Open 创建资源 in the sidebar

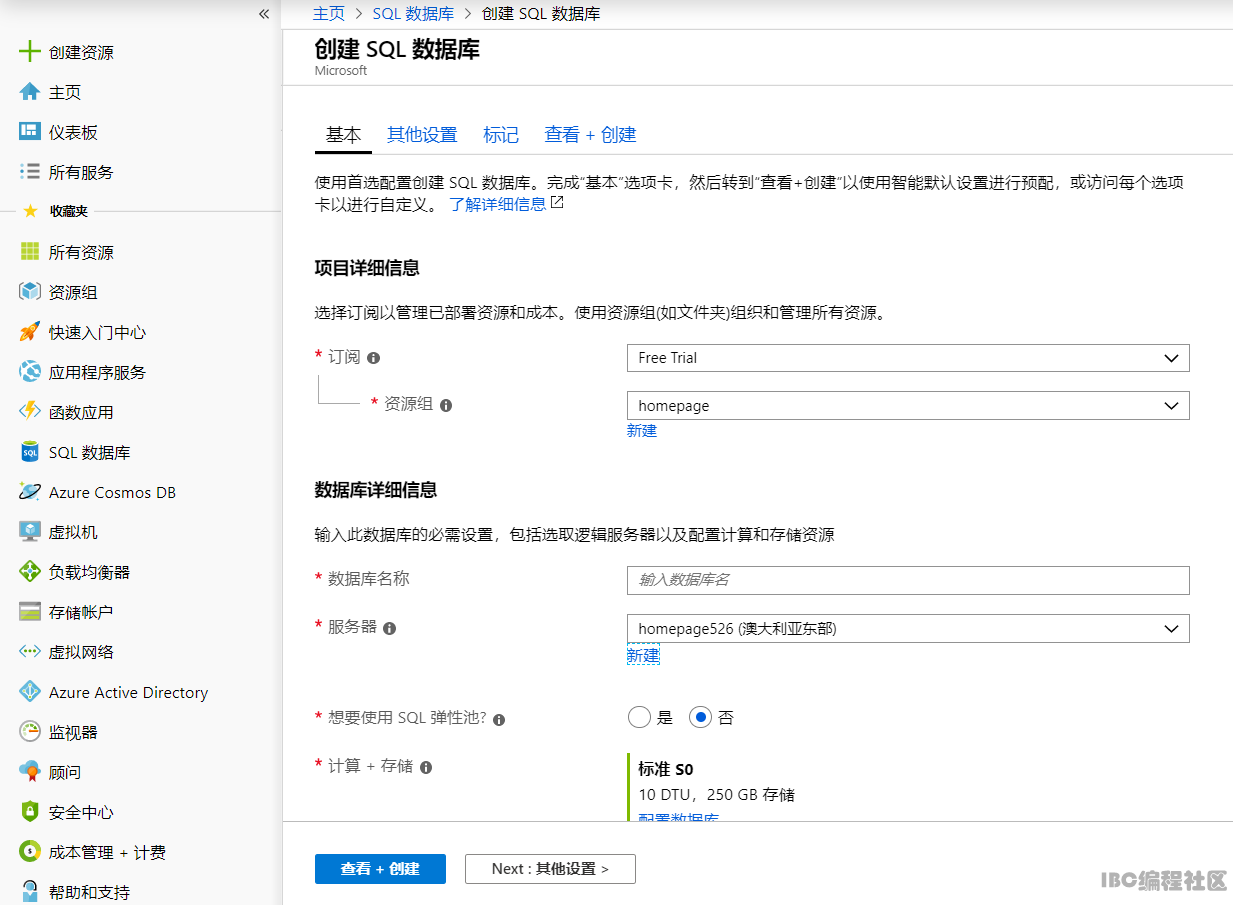pos(81,52)
